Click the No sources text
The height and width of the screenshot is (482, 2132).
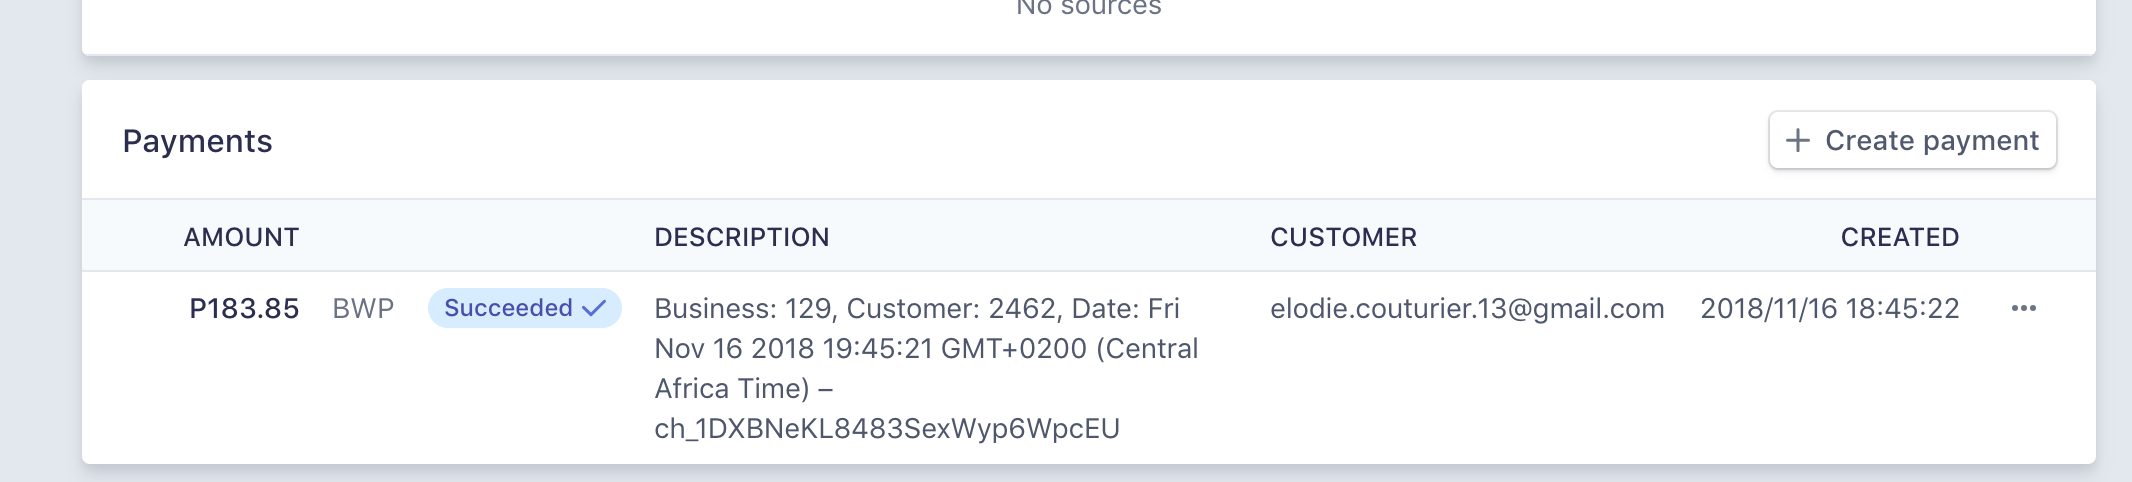point(1088,8)
